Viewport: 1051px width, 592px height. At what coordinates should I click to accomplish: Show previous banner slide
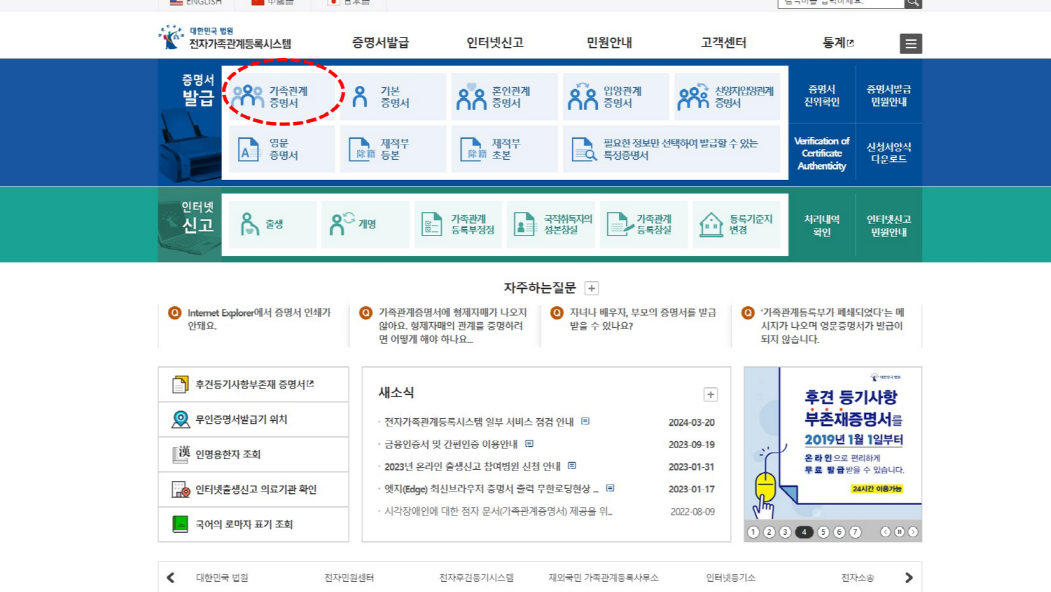pyautogui.click(x=885, y=532)
